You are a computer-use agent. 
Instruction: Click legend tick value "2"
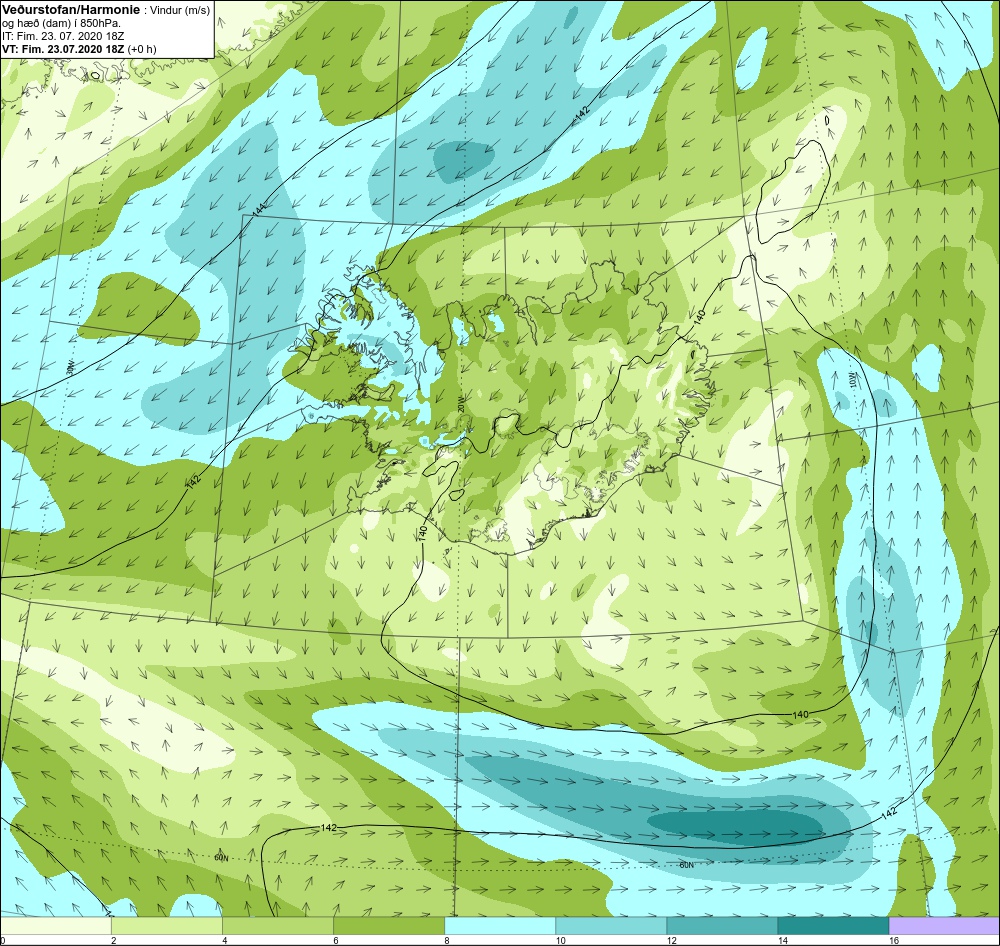(113, 940)
